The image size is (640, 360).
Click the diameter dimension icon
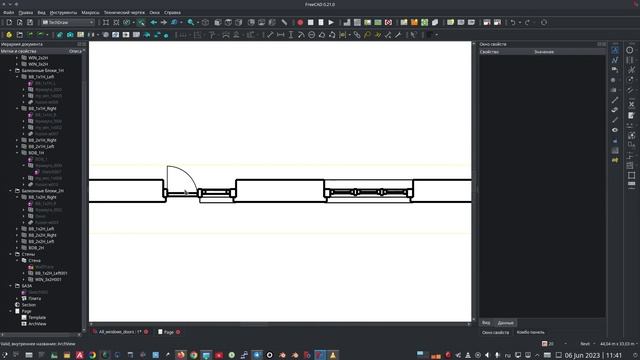[x=311, y=35]
